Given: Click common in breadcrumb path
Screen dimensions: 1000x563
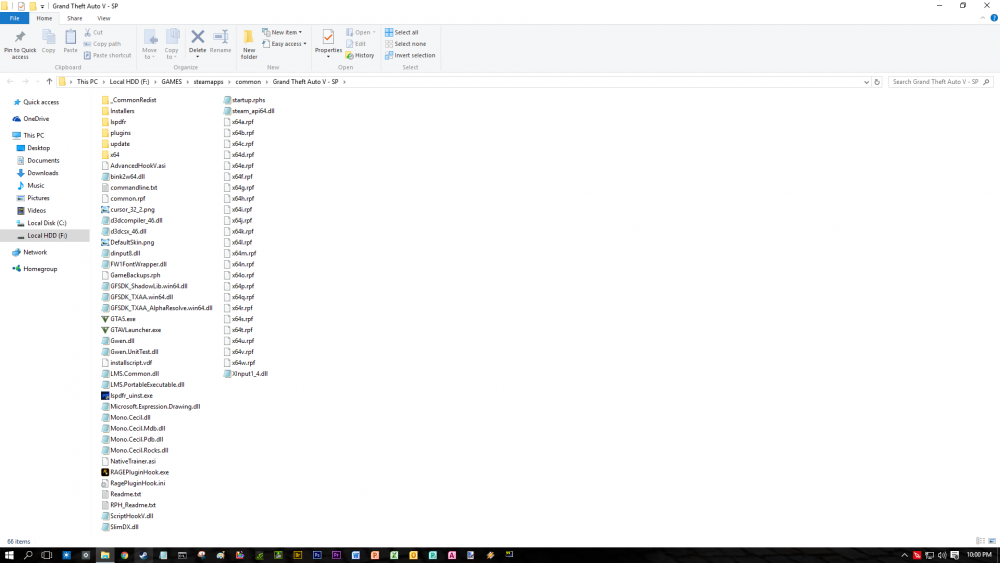Looking at the screenshot, I should tap(248, 82).
